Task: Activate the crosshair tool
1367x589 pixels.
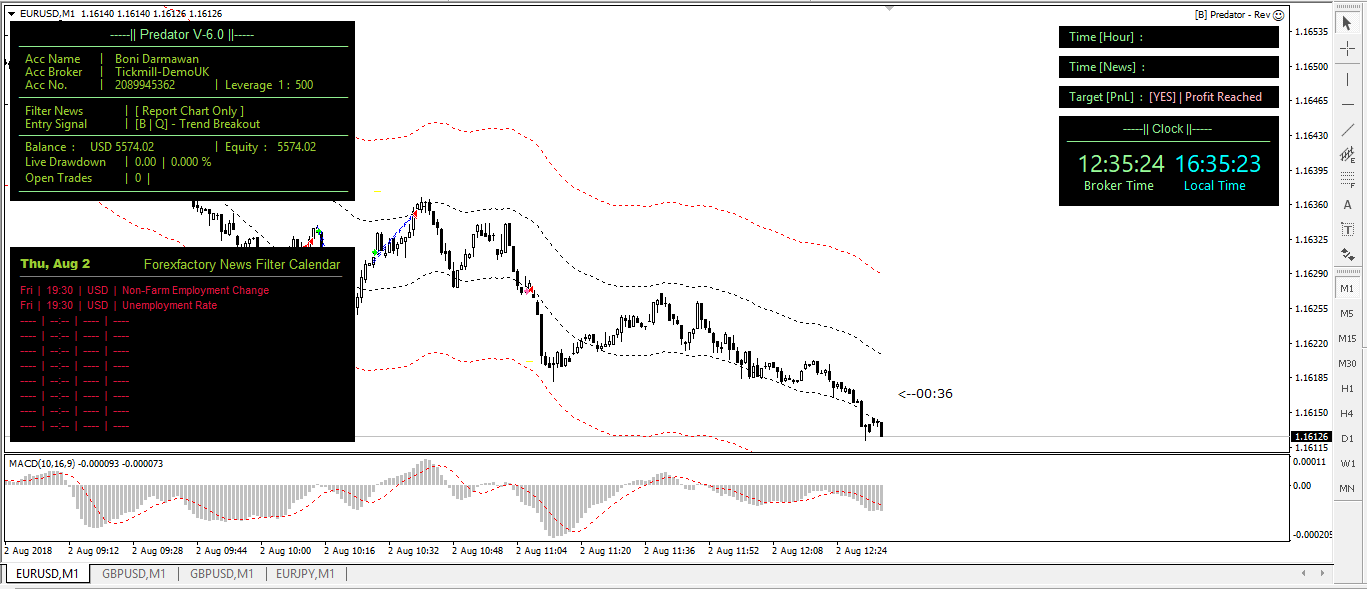Action: [x=1347, y=47]
